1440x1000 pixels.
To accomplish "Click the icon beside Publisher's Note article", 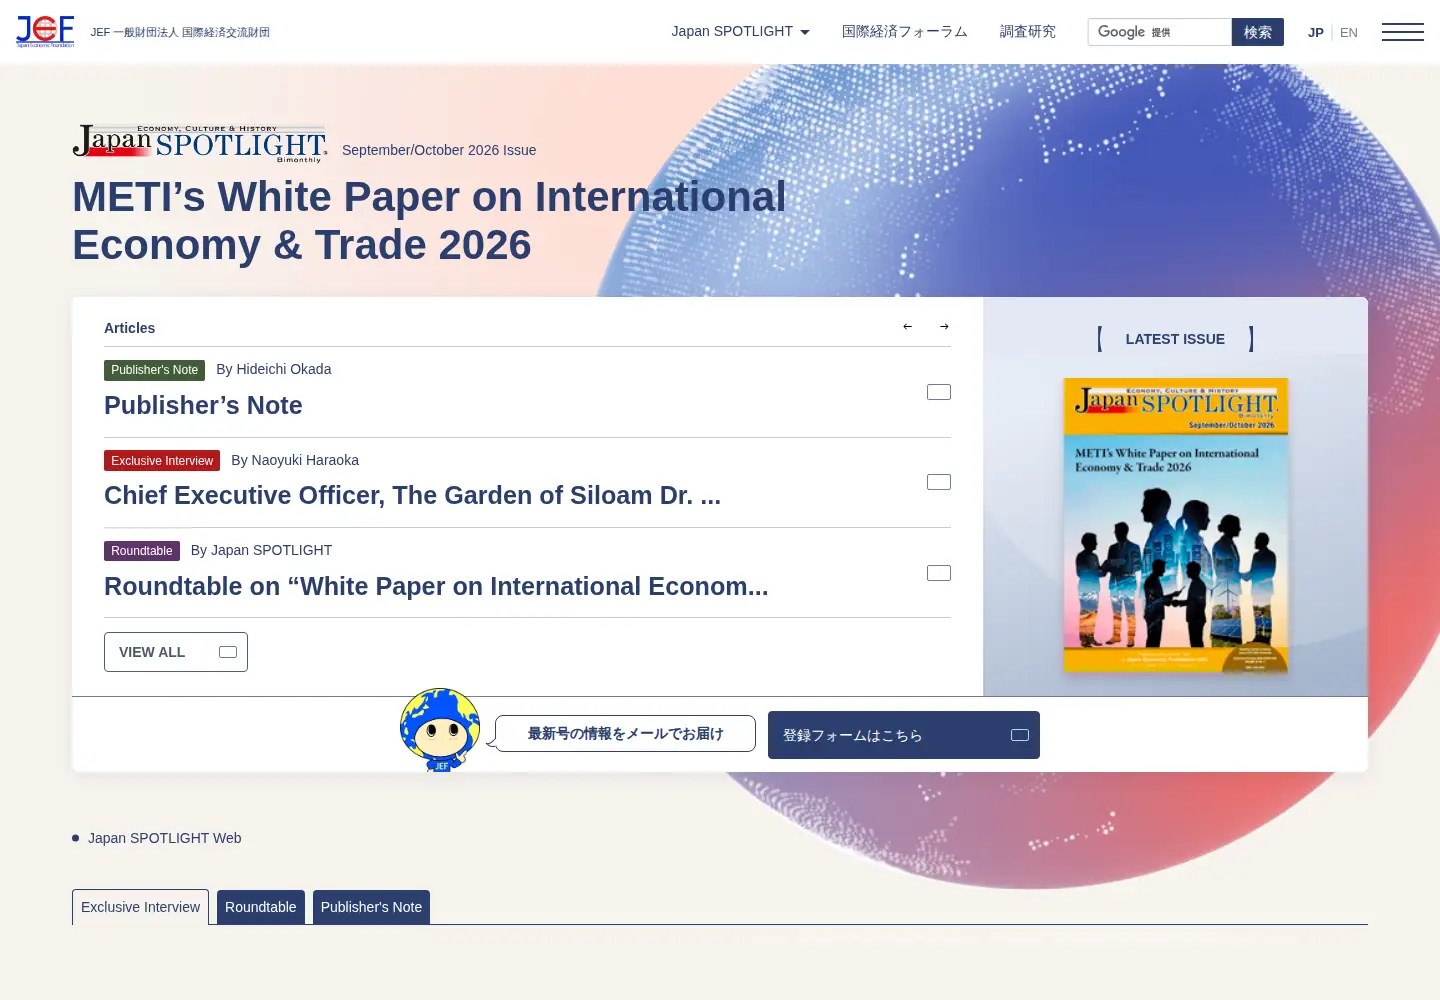I will click(x=939, y=392).
